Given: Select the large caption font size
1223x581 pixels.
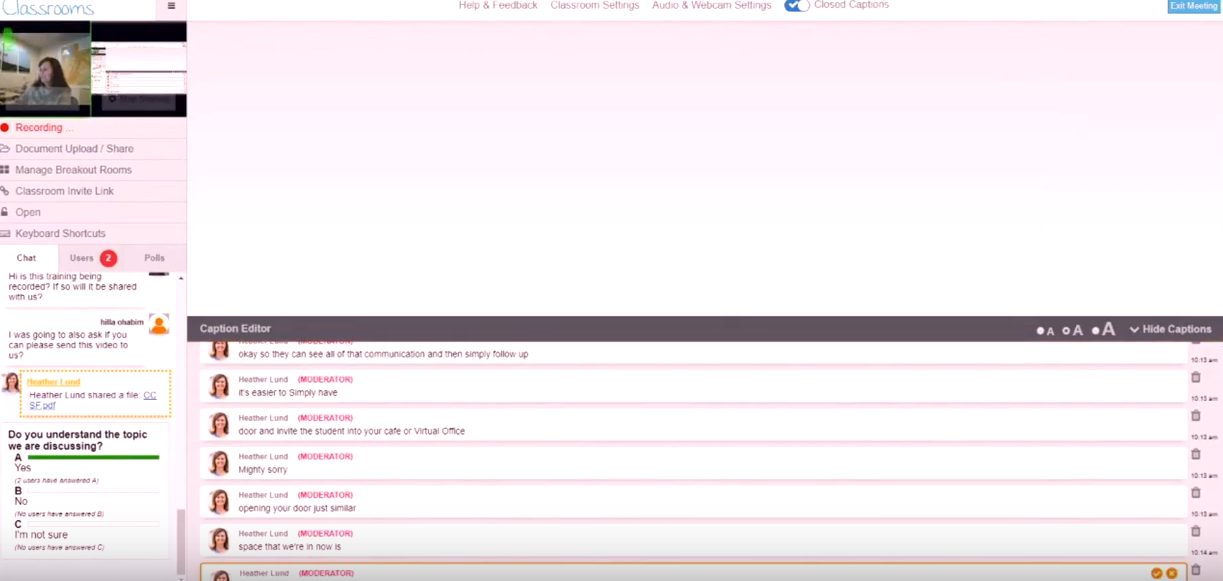Looking at the screenshot, I should coord(1104,329).
